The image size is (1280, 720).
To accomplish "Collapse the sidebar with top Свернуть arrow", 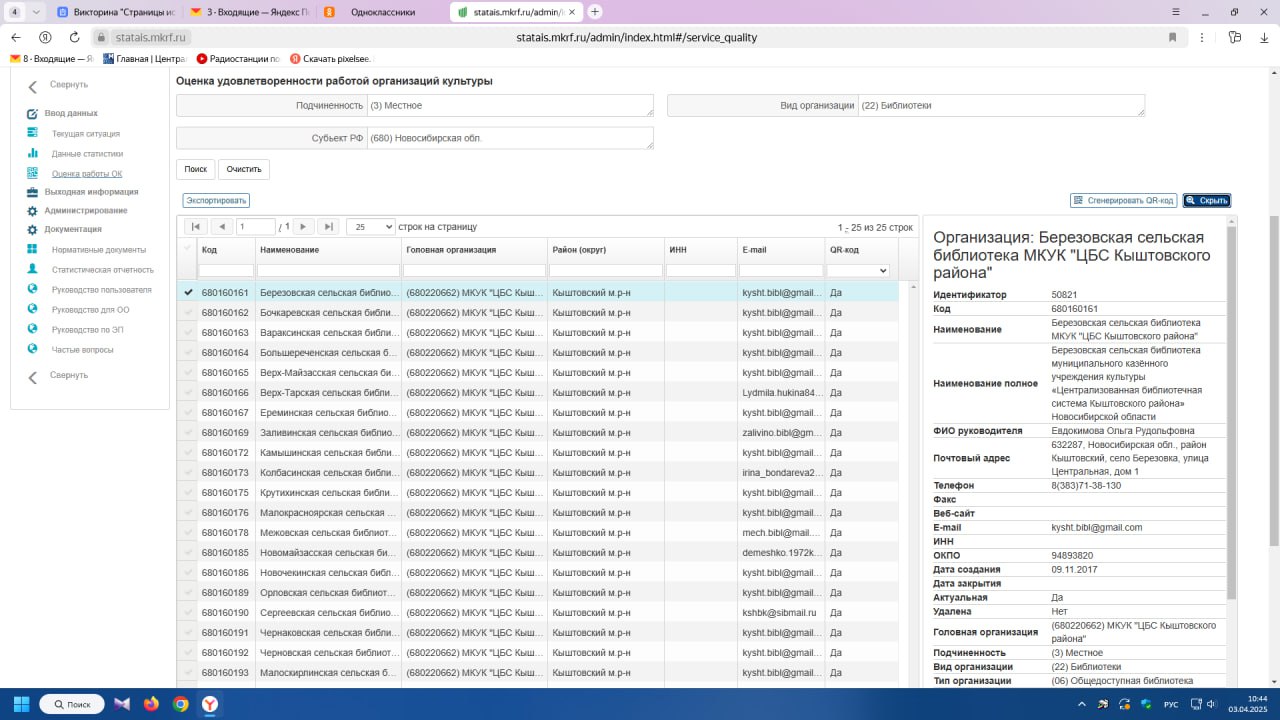I will click(x=33, y=86).
